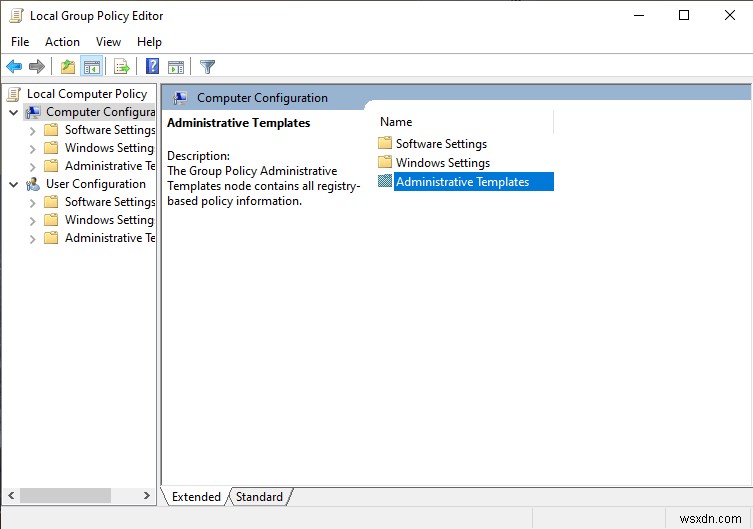Click the Back arrow toolbar icon
The height and width of the screenshot is (529, 753).
point(14,66)
